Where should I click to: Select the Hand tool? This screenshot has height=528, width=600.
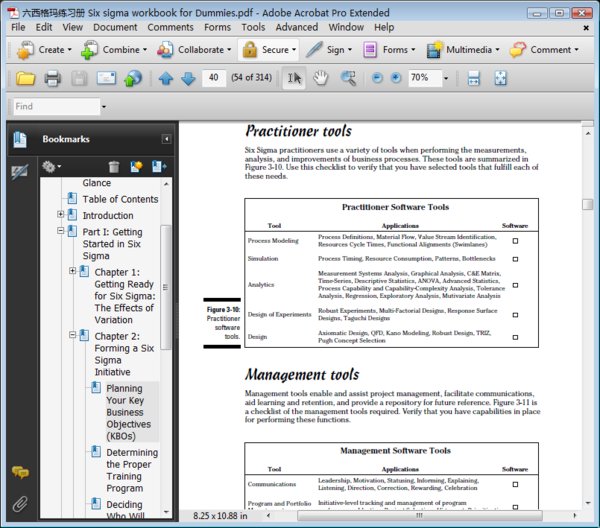(x=321, y=78)
